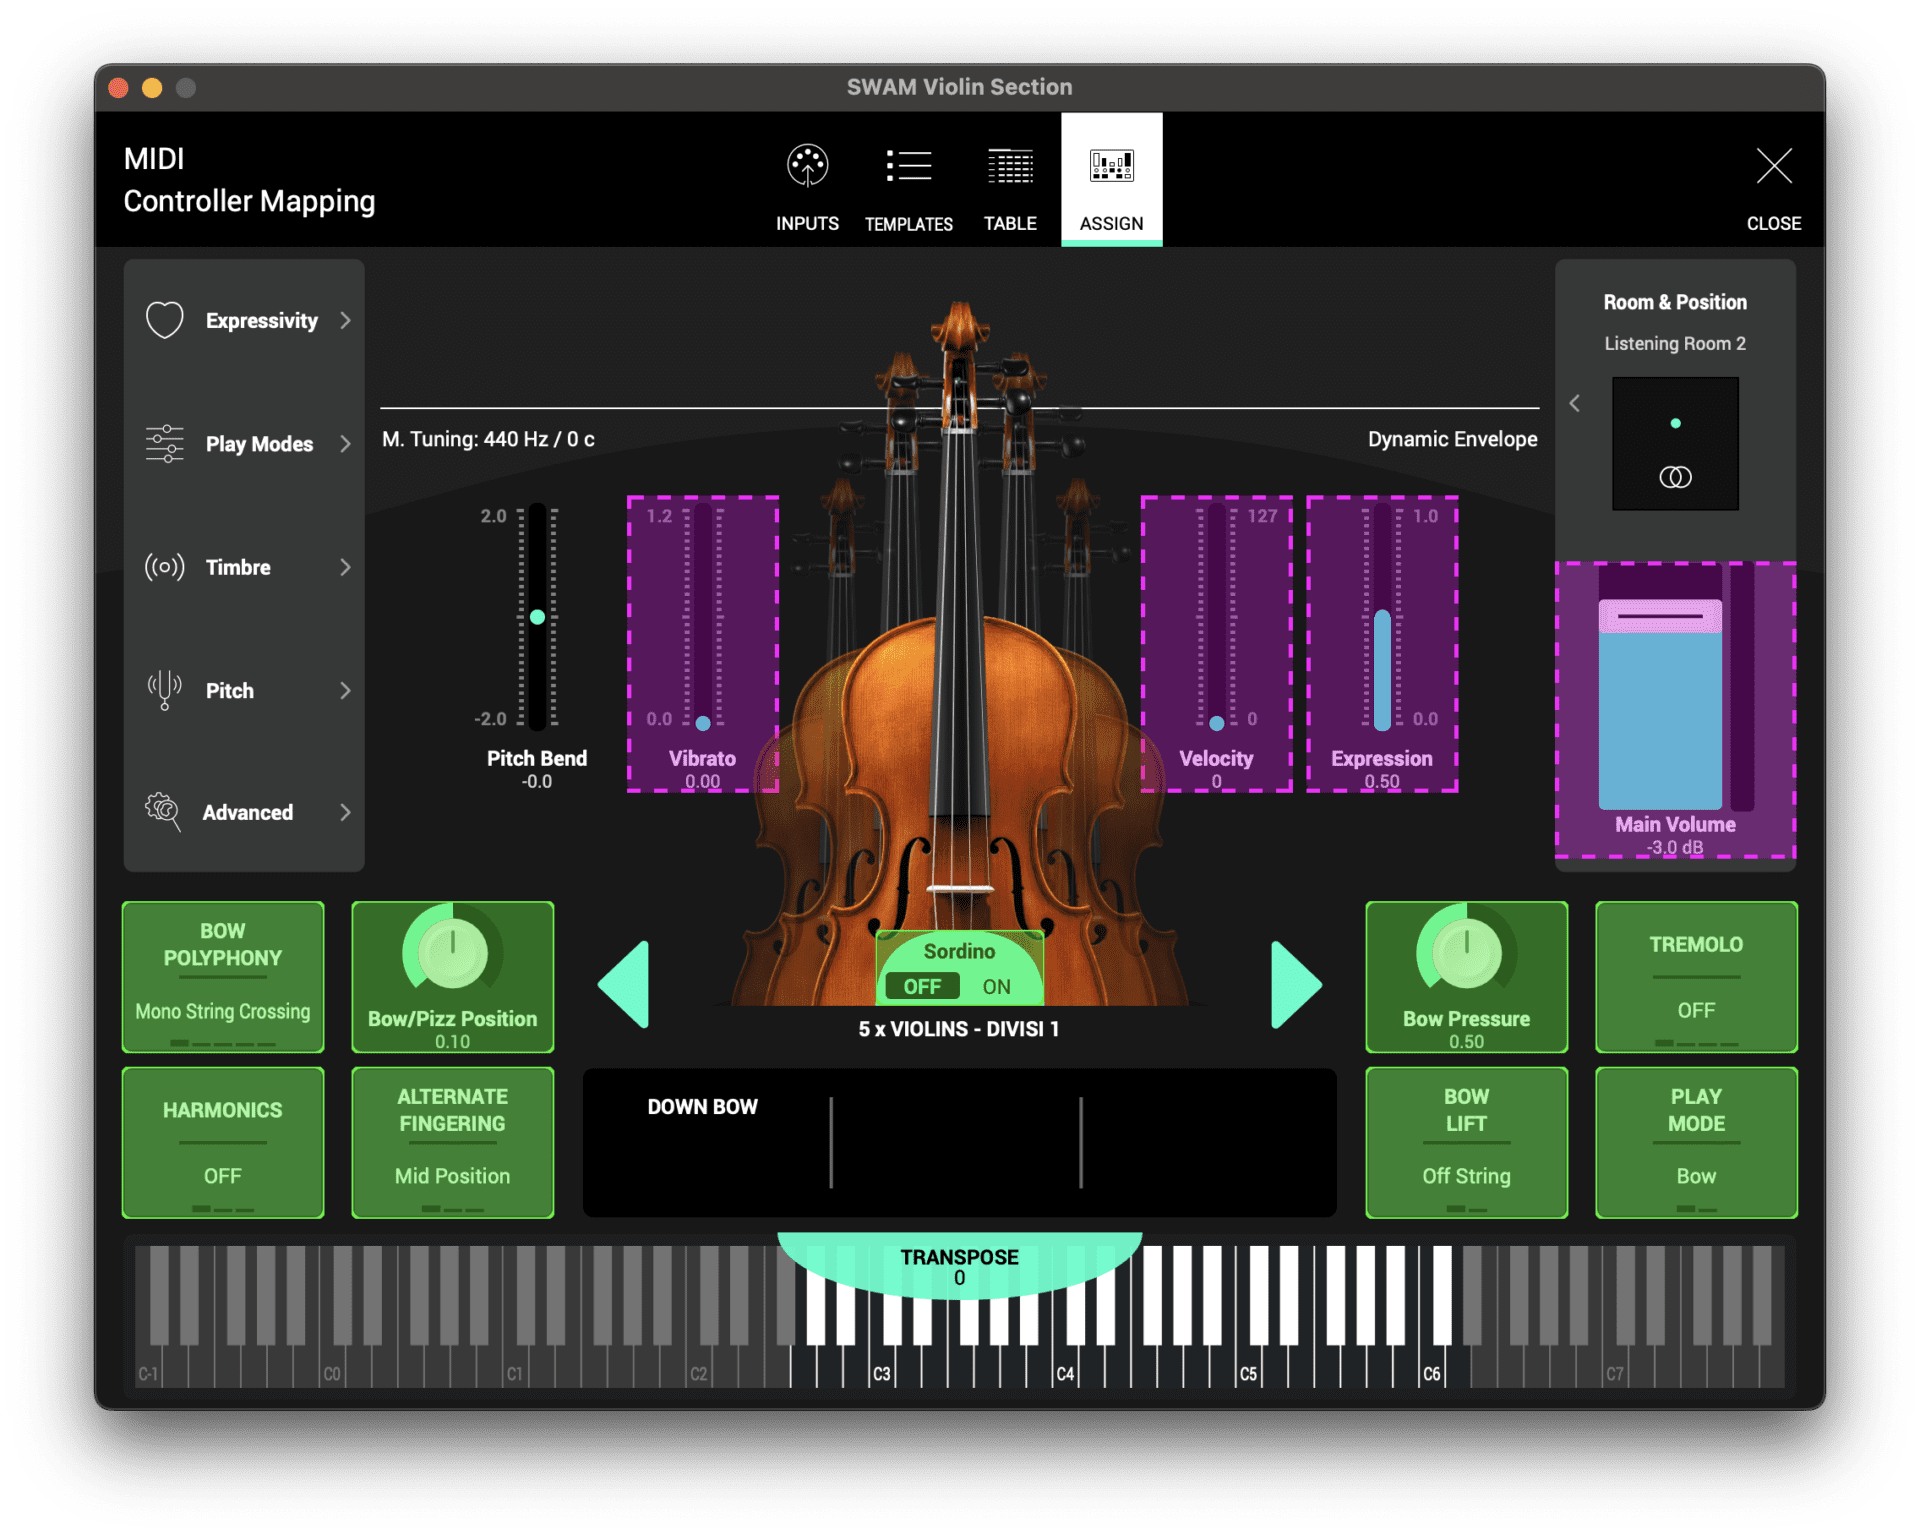Toggle Harmonics off state

click(x=222, y=1142)
